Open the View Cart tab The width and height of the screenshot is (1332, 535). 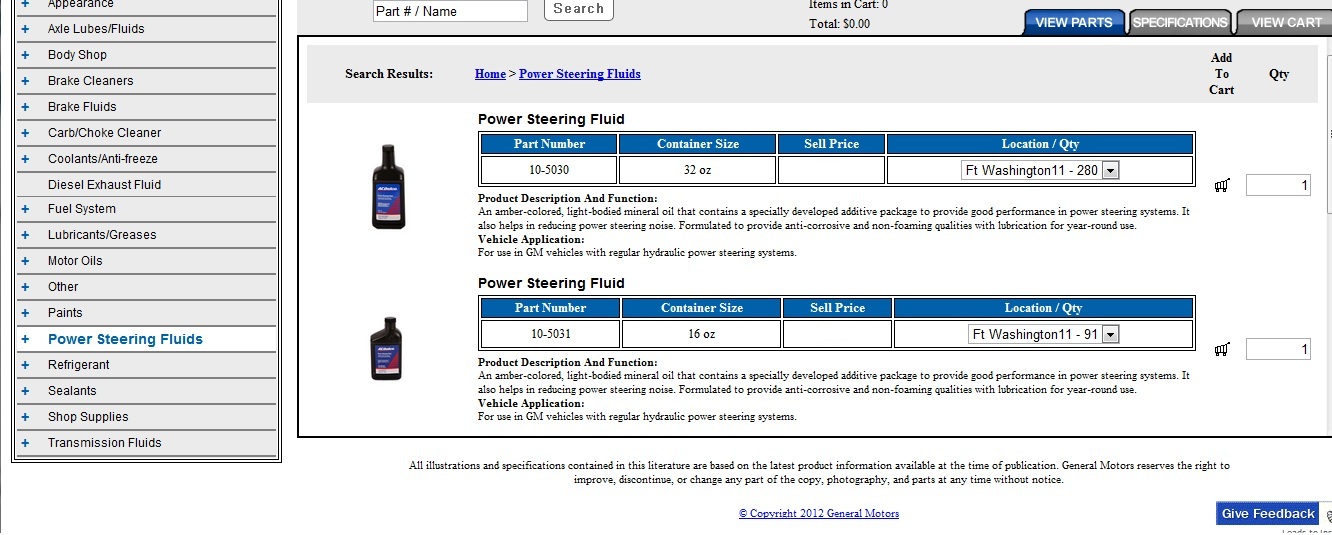pos(1286,22)
